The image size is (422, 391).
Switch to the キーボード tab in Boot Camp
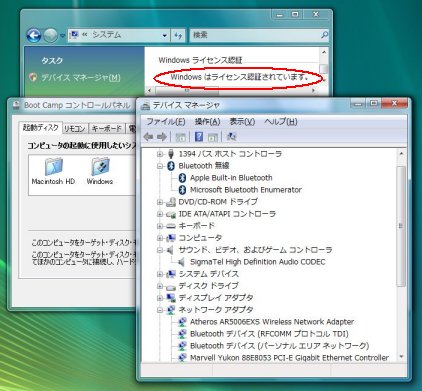(x=107, y=128)
